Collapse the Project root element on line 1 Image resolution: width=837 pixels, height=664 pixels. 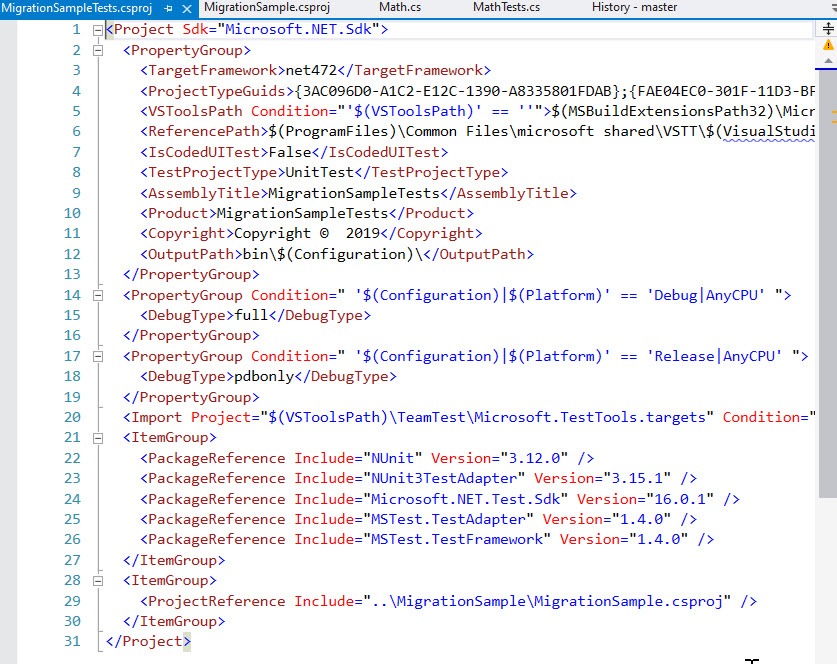[97, 30]
